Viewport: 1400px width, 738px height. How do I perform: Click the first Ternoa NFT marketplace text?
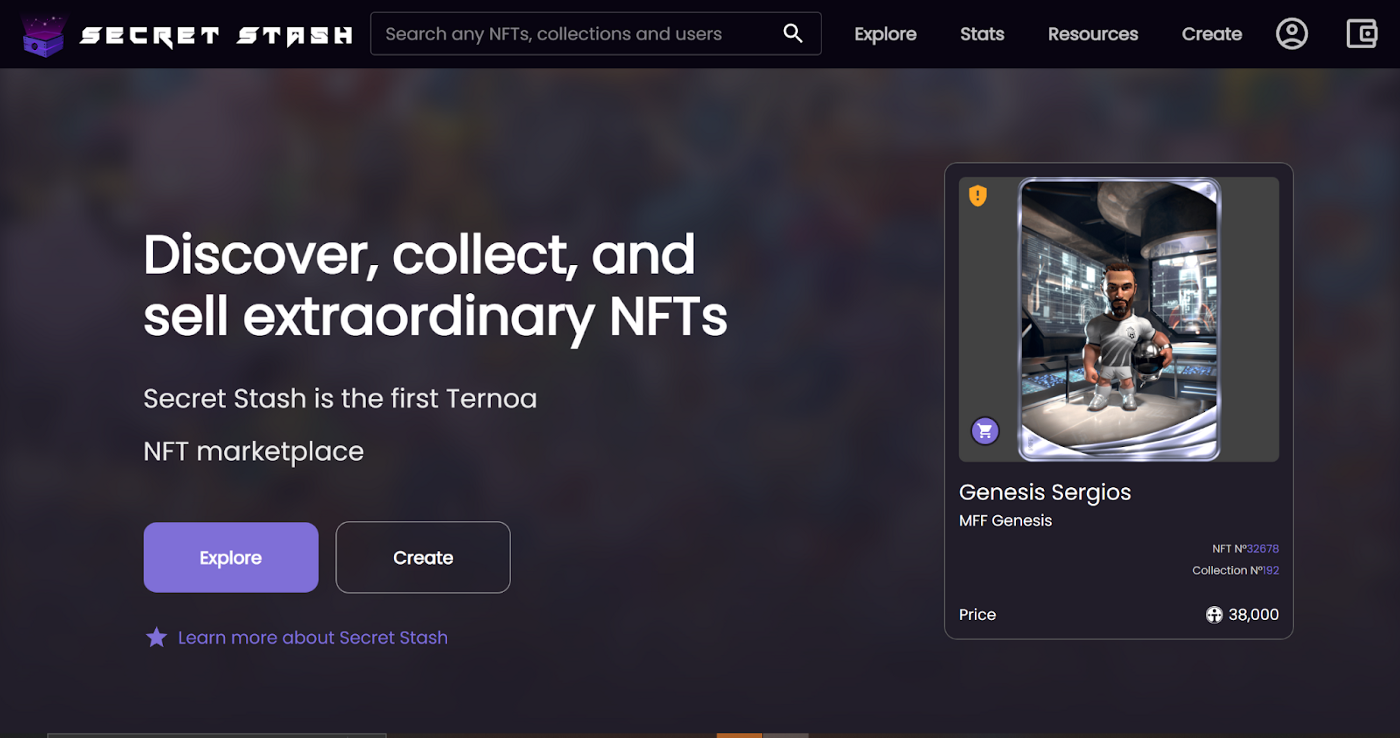tap(340, 425)
